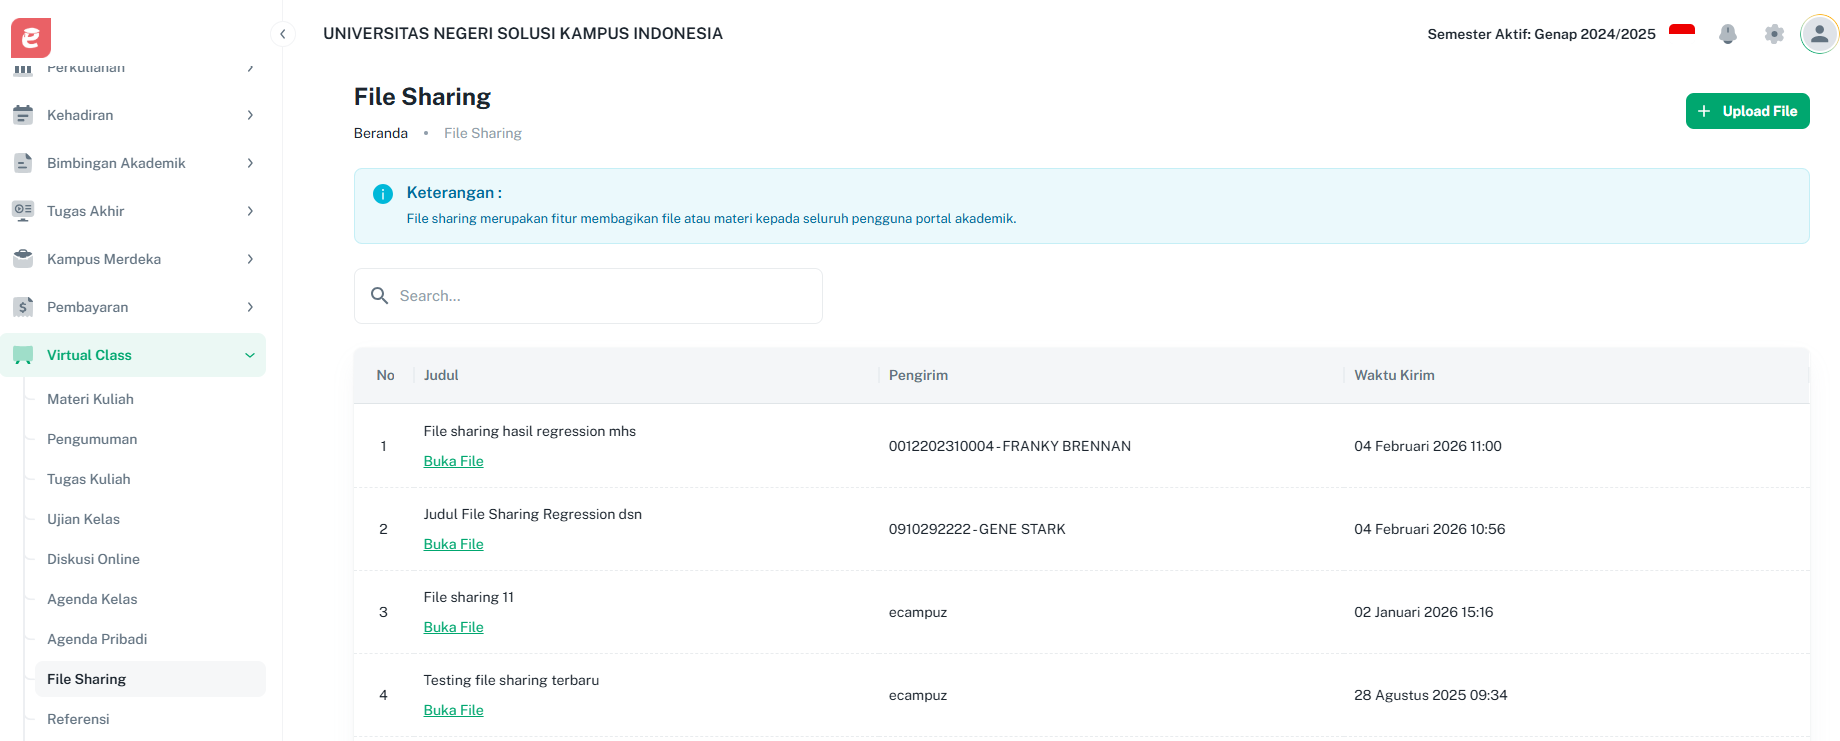Open the notifications bell
The height and width of the screenshot is (741, 1840).
click(x=1728, y=34)
